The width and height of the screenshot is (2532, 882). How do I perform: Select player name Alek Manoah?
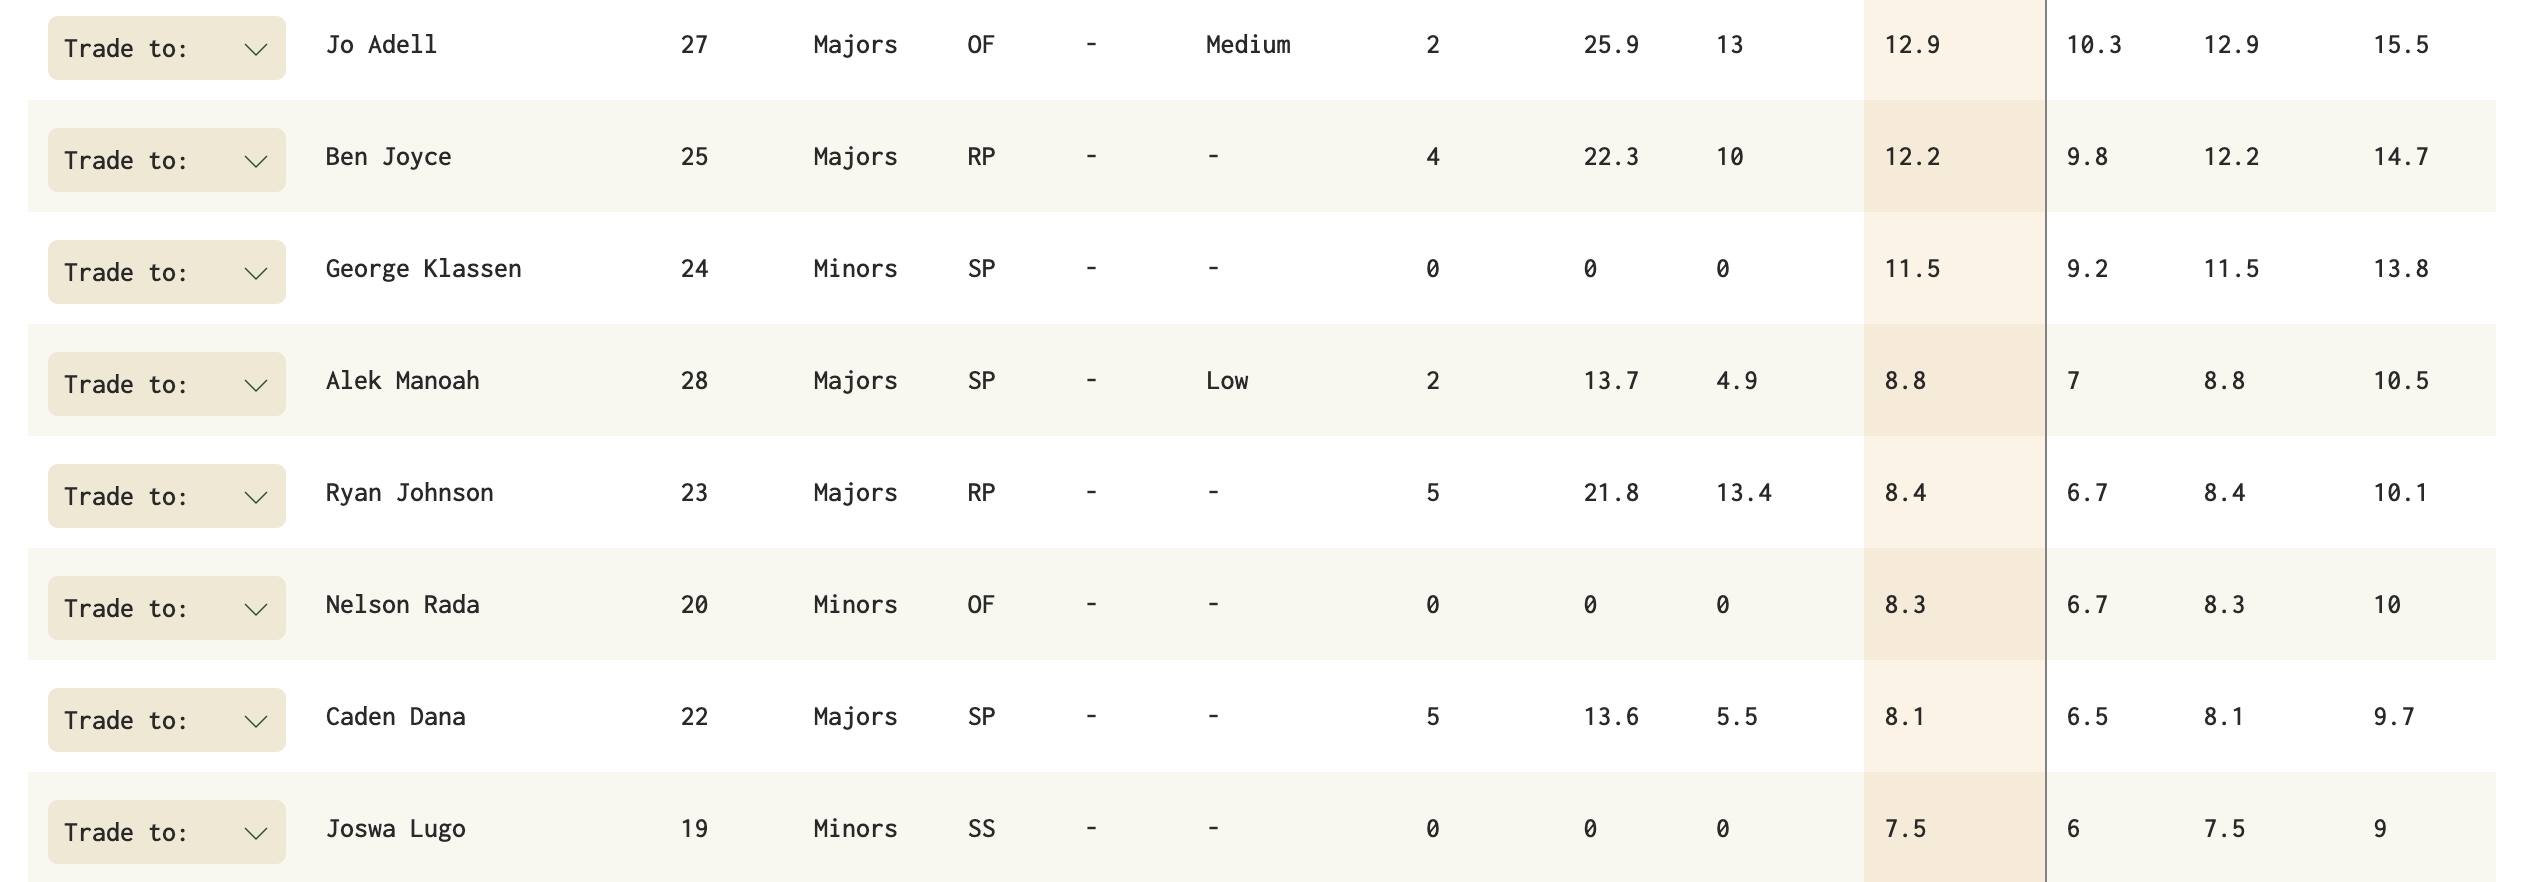pos(402,381)
